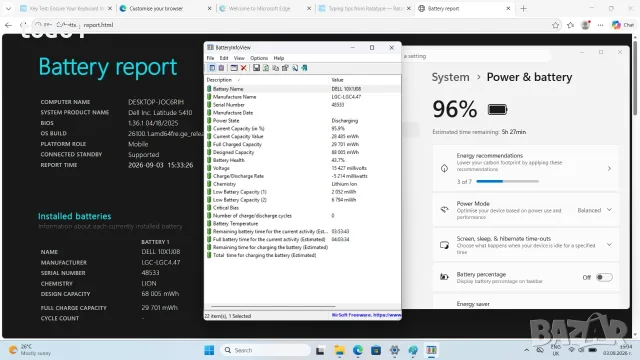Switch to Typing tips from Ratatype tab

364,9
